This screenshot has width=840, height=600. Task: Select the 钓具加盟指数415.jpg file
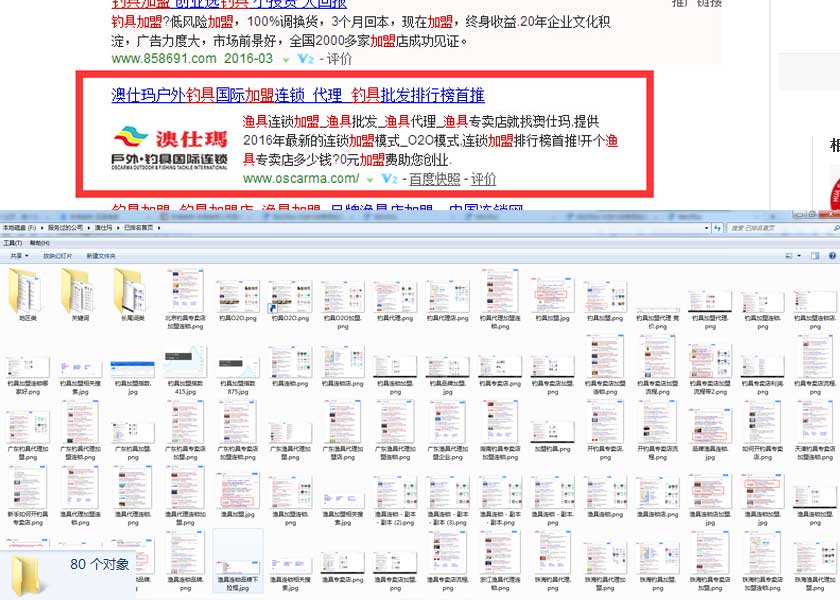[185, 370]
